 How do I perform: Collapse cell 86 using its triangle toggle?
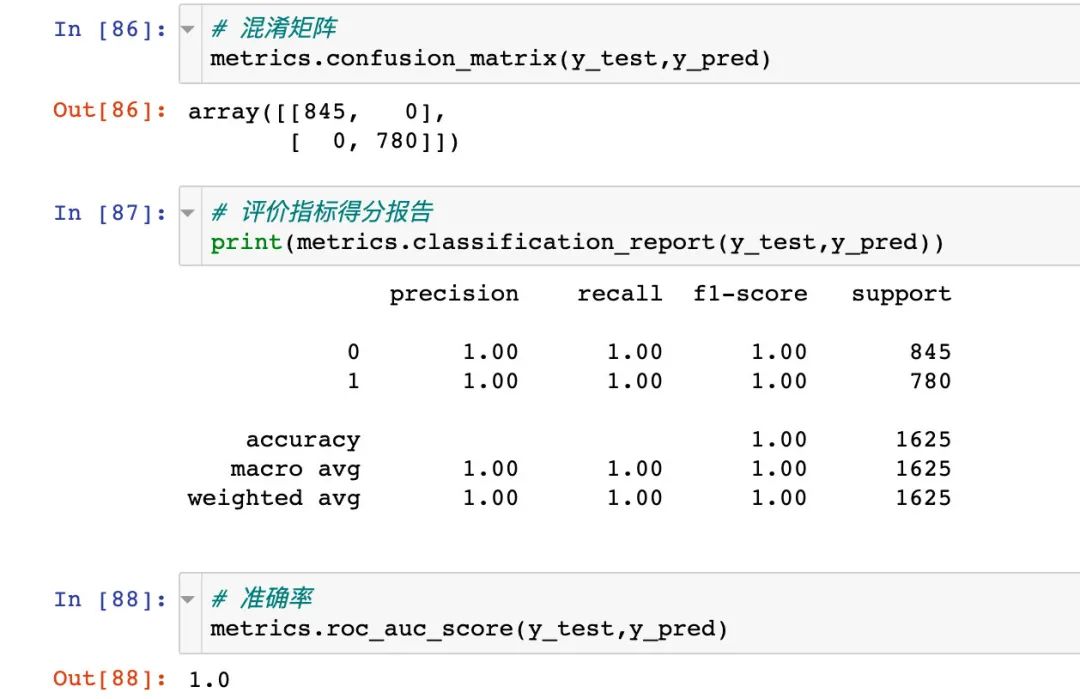coord(187,30)
